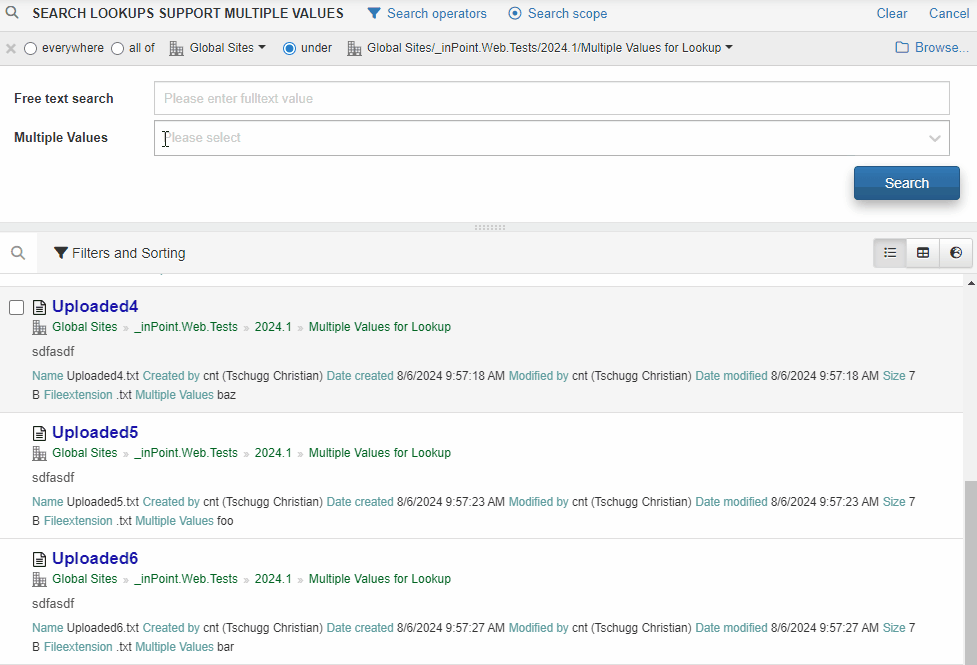Select the everywhere radio option
This screenshot has width=977, height=665.
31,48
